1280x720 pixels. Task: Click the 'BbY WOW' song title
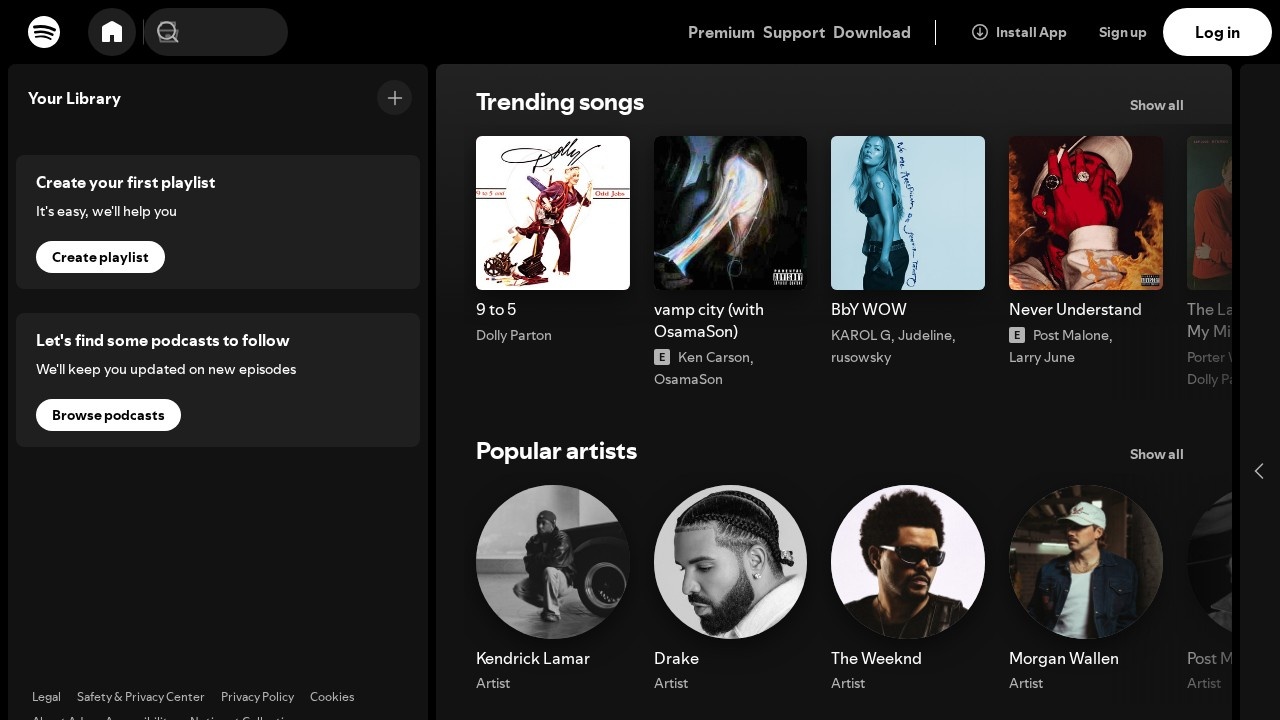(x=869, y=309)
